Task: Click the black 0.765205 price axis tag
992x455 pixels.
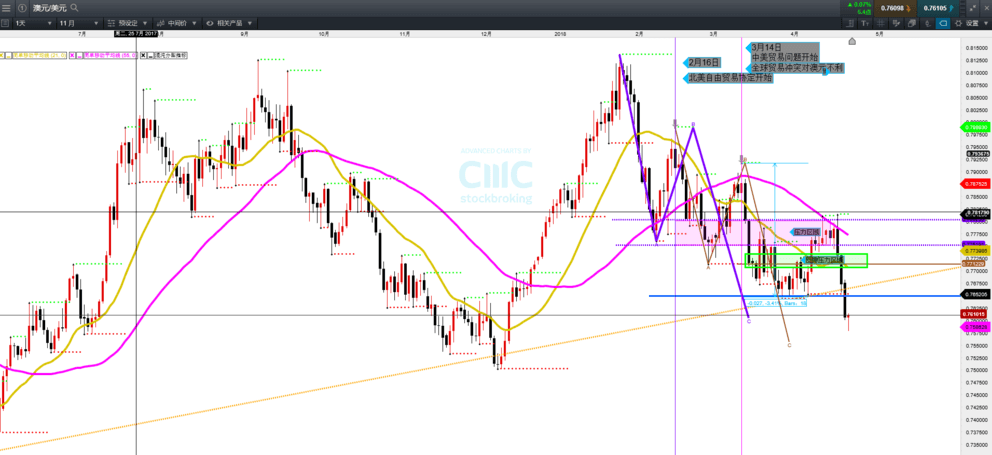Action: (975, 295)
